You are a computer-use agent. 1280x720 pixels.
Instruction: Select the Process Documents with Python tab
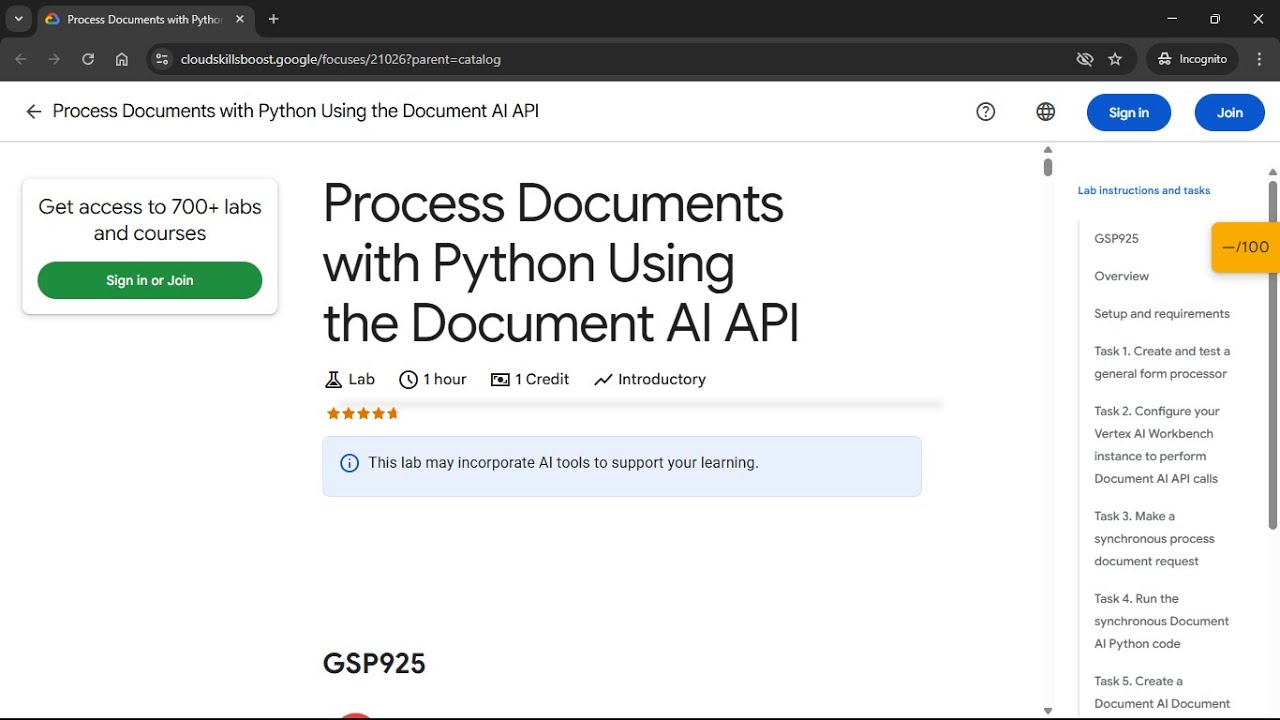(145, 19)
